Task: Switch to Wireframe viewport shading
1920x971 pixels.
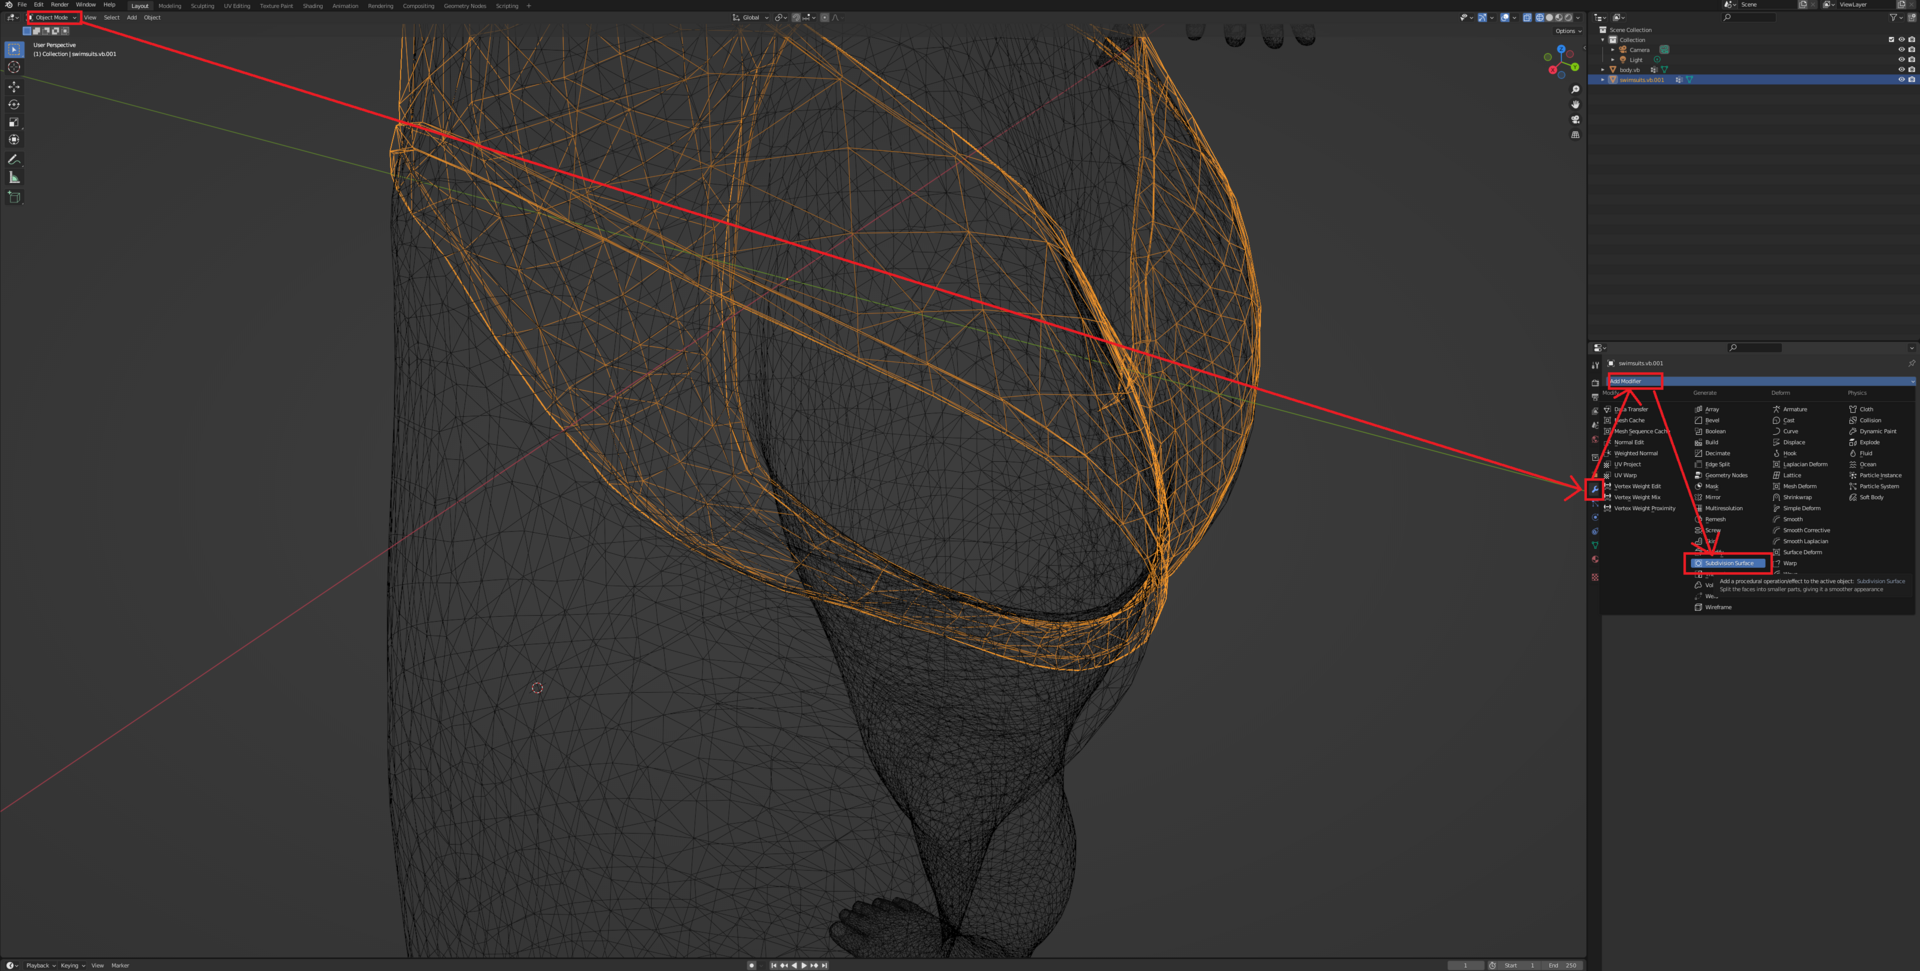Action: point(1540,17)
